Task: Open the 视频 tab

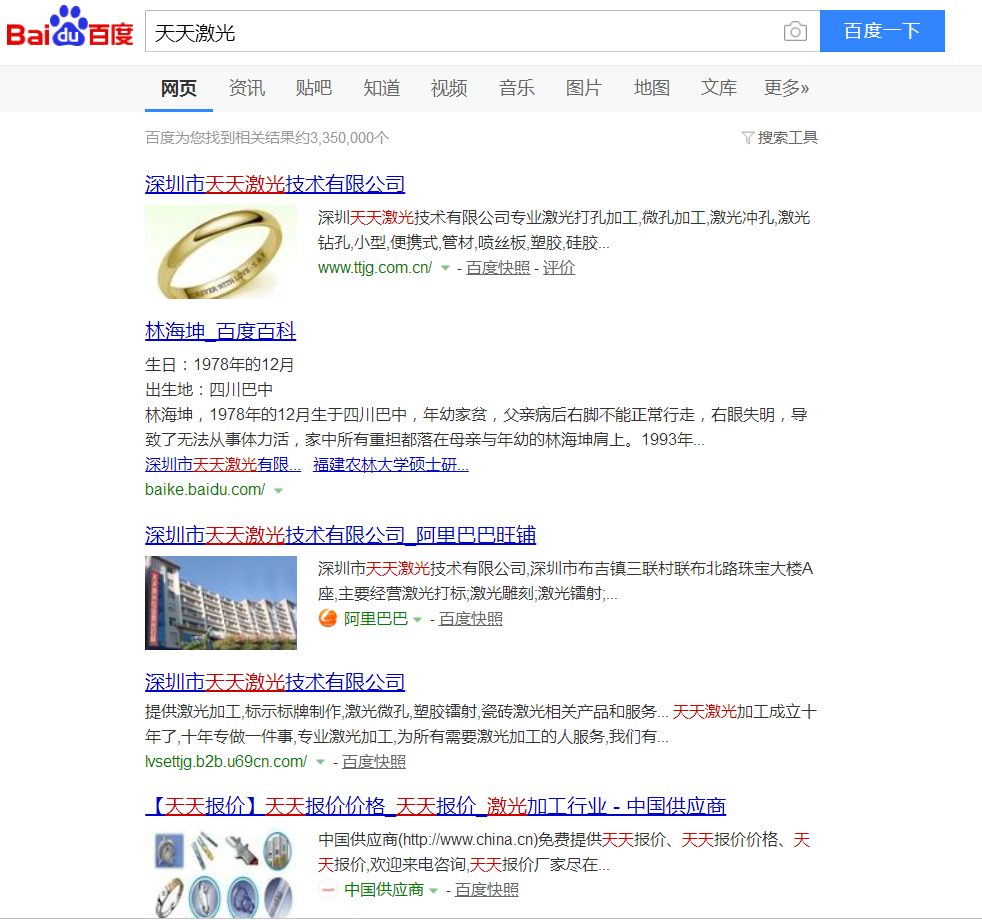Action: [x=449, y=88]
